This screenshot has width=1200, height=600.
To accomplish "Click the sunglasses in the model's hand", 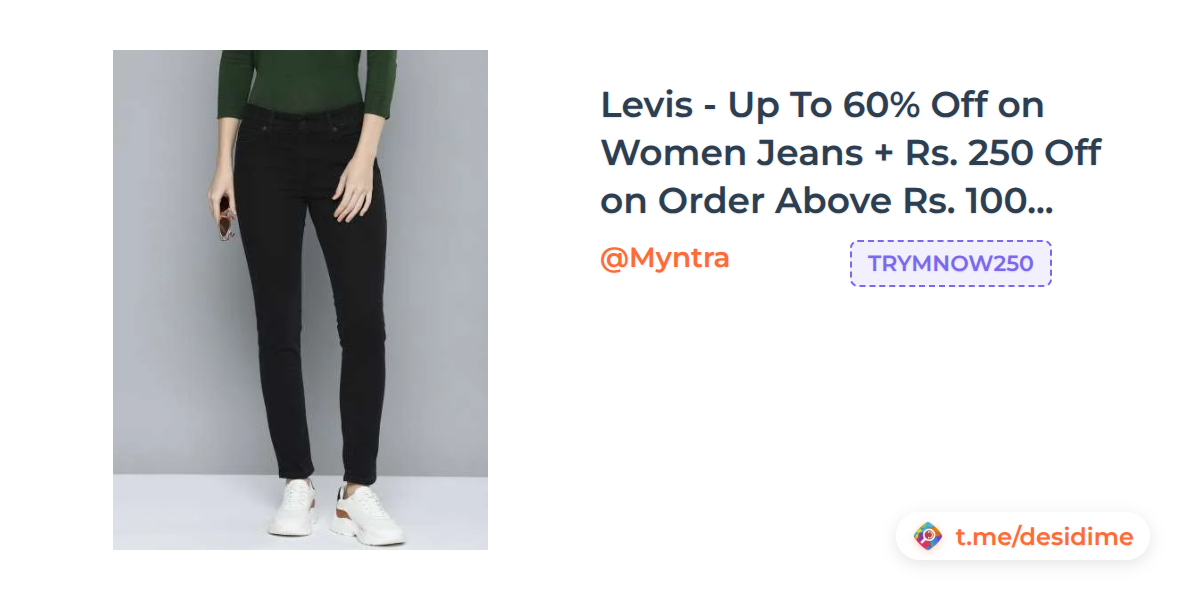I will pyautogui.click(x=226, y=220).
